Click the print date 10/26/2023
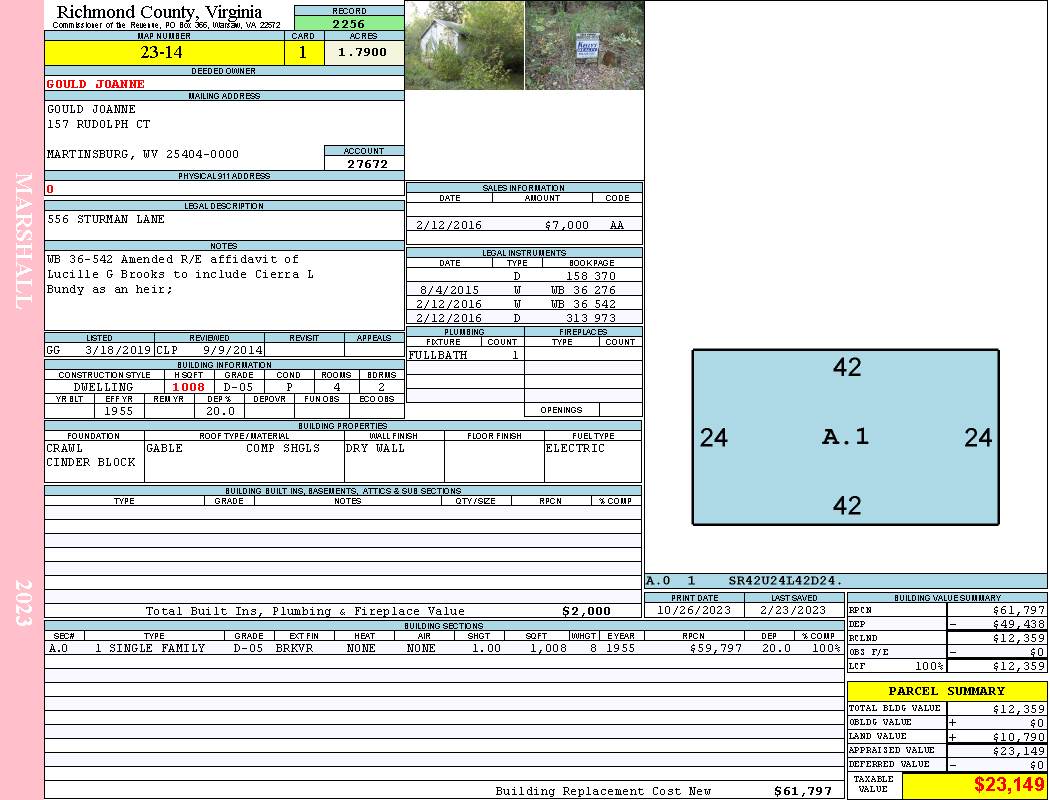This screenshot has height=800, width=1050. click(x=694, y=610)
